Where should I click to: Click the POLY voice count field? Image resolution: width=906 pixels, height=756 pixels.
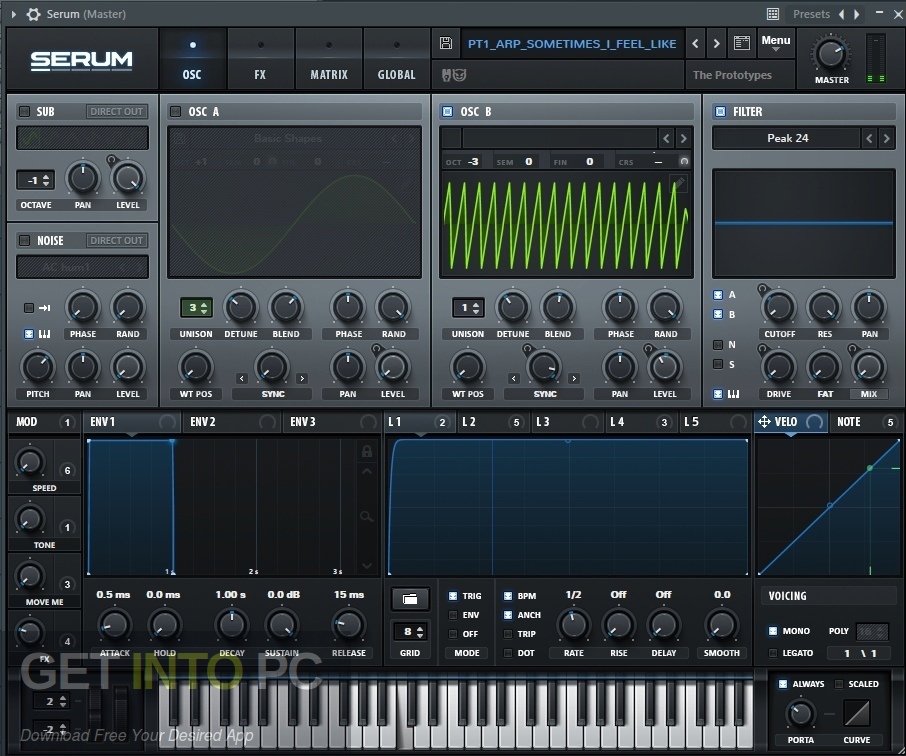pyautogui.click(x=871, y=631)
